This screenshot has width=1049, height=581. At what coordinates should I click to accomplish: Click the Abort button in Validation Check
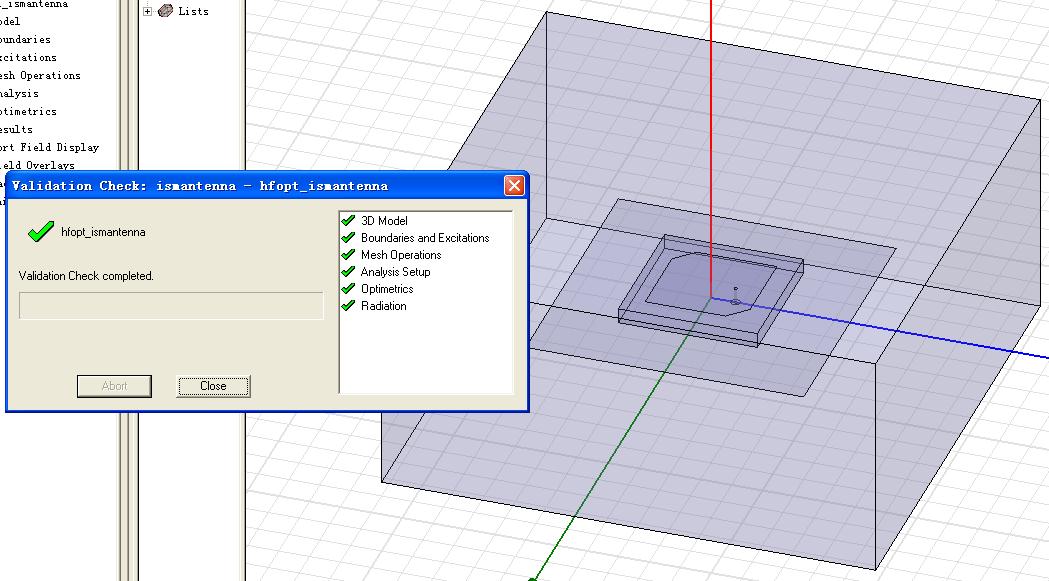pos(114,386)
